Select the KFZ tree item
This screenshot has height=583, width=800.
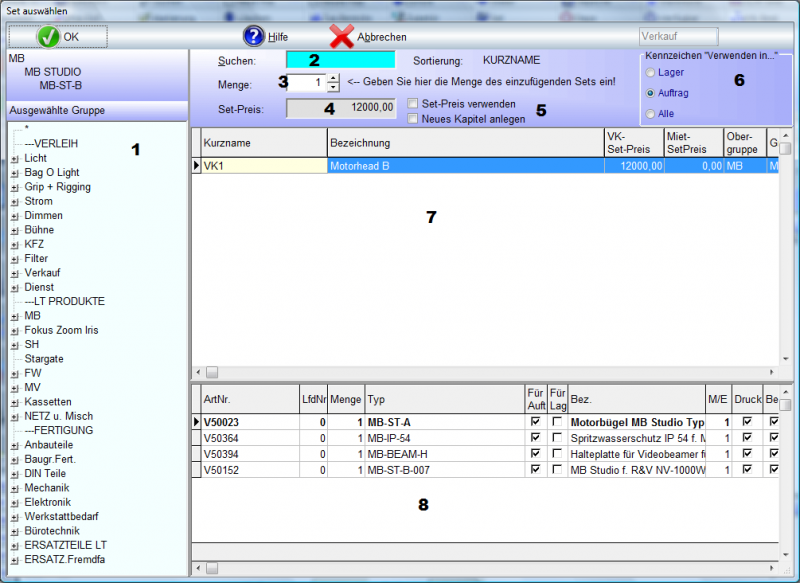coord(34,244)
